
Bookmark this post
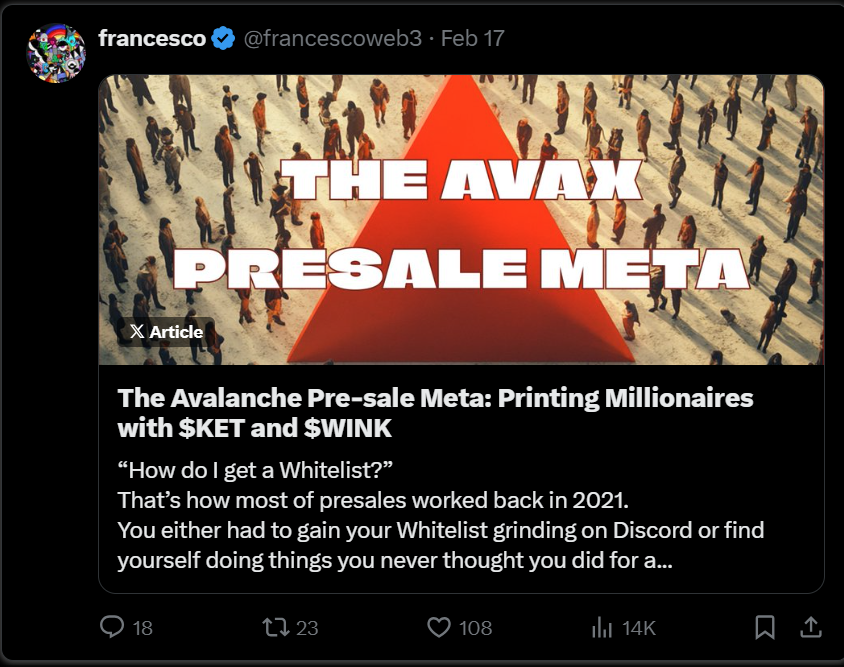tap(765, 627)
